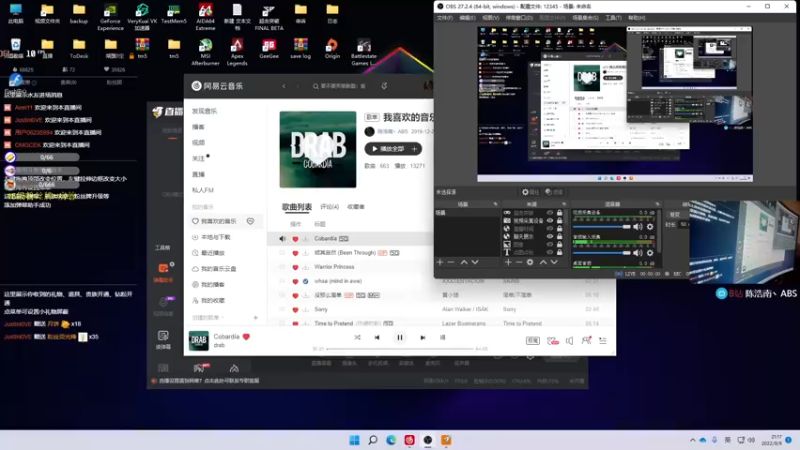The height and width of the screenshot is (450, 800).
Task: Toggle visibility of the text source in OBS
Action: click(550, 252)
